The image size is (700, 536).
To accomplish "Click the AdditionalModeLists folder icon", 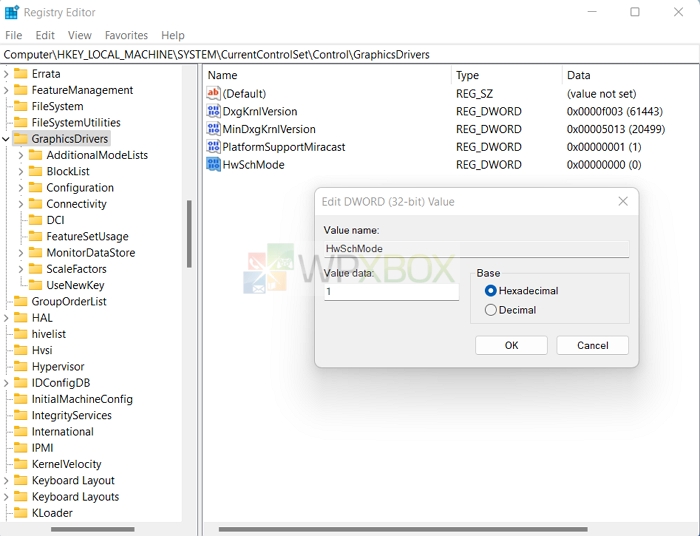I will (35, 155).
